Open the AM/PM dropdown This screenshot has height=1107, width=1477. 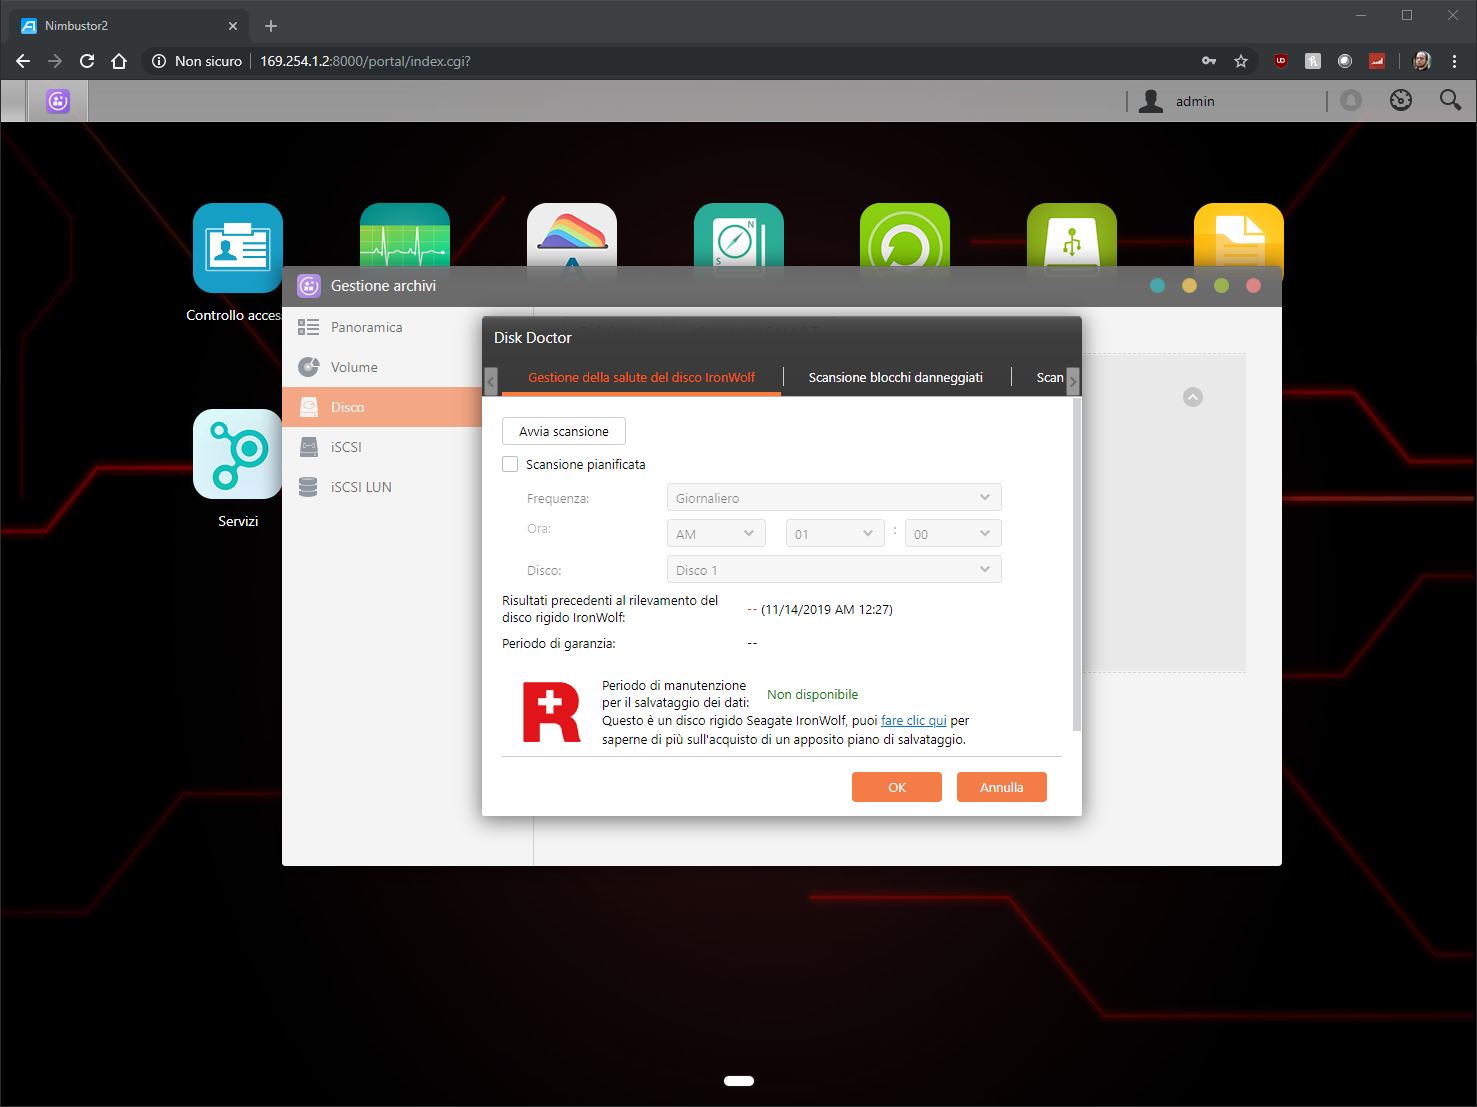click(715, 534)
